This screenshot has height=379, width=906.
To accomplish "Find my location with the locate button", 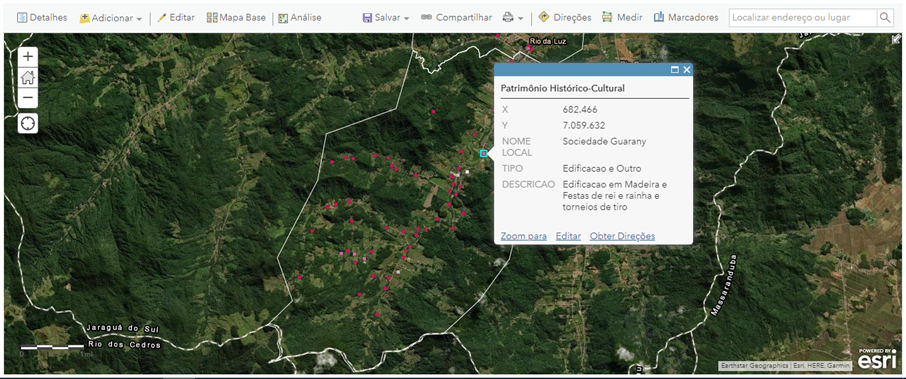I will [x=28, y=123].
